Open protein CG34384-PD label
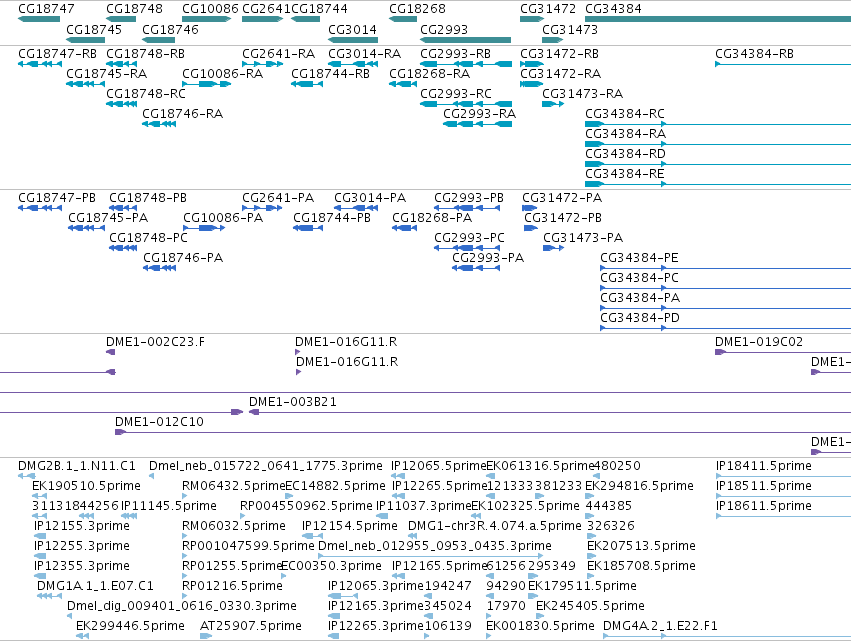This screenshot has width=851, height=641. [x=640, y=318]
